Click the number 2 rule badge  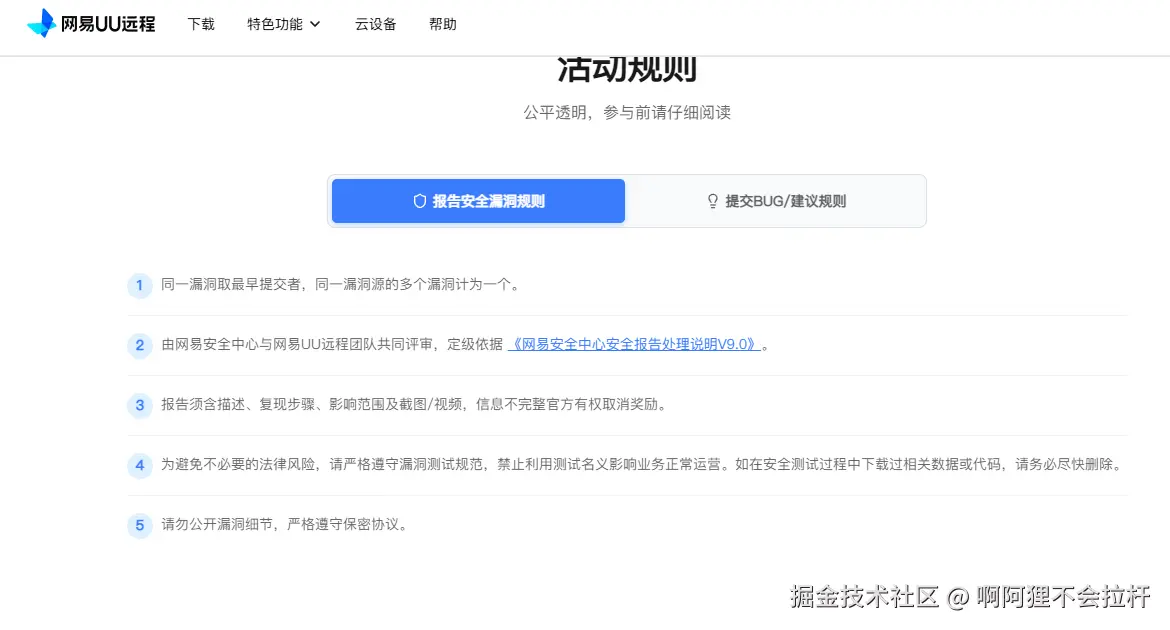[140, 345]
